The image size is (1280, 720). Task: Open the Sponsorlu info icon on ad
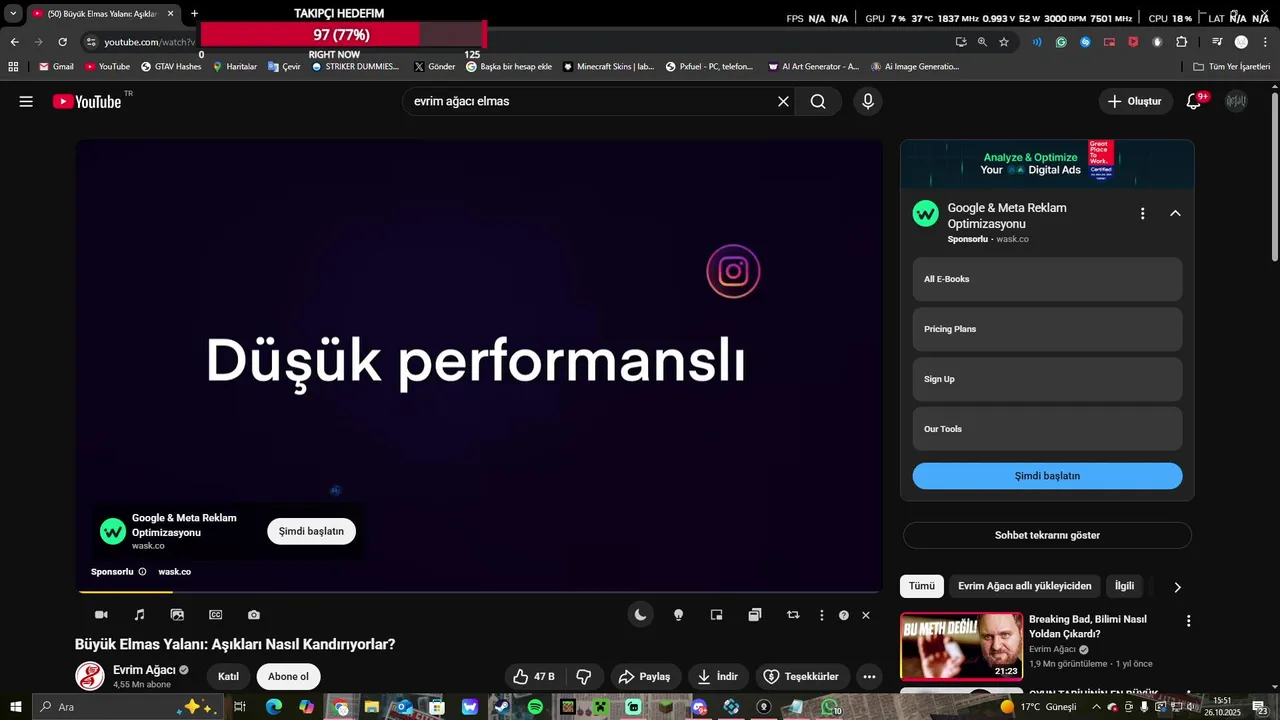coord(142,572)
